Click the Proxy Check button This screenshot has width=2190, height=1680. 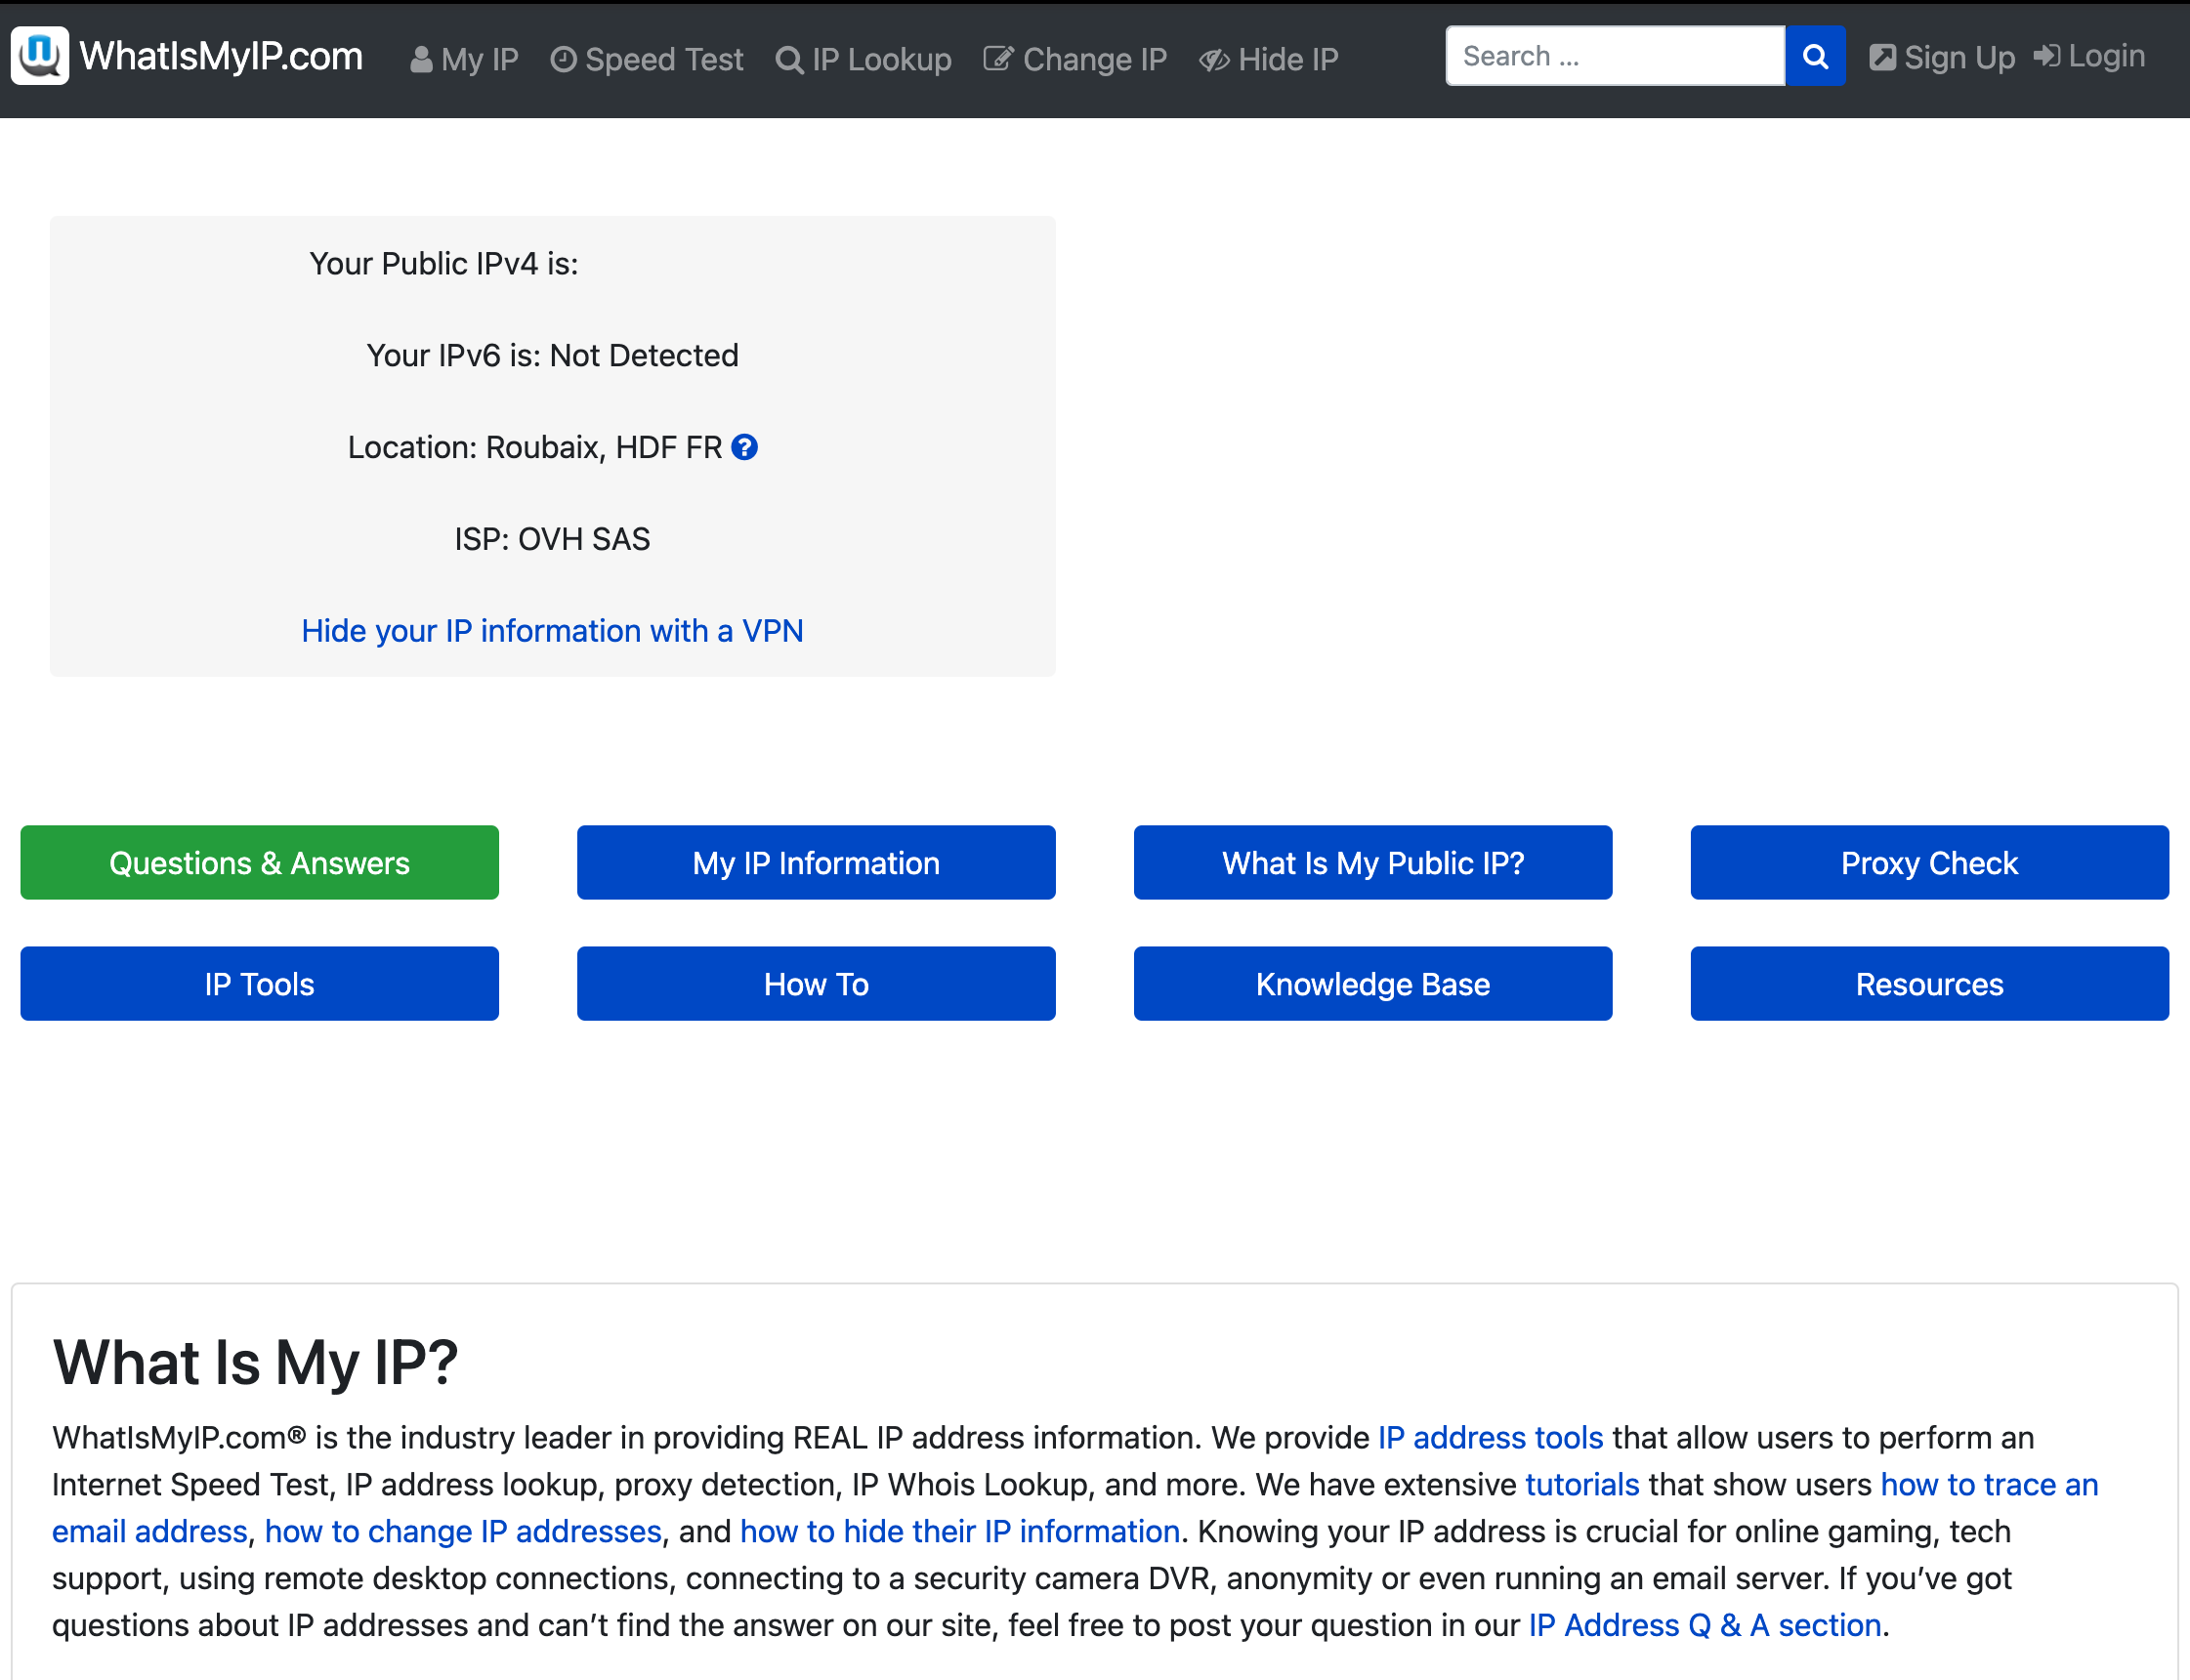click(x=1930, y=862)
